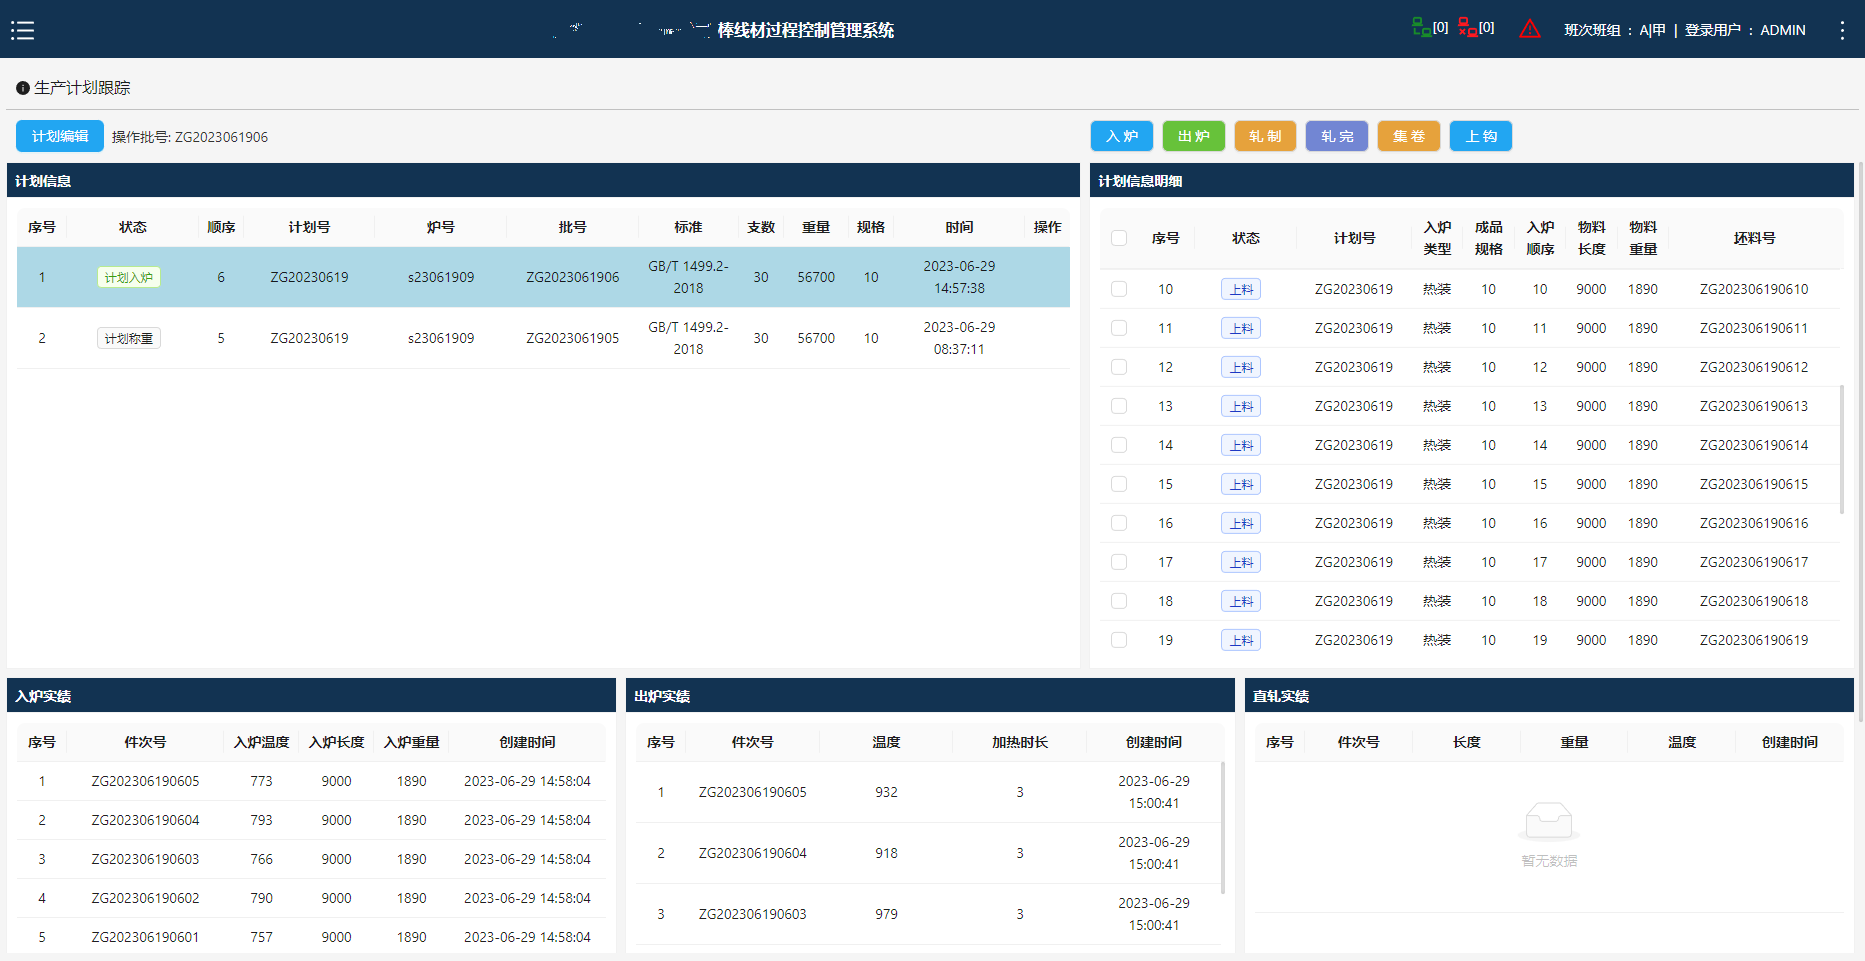Click the green network connection status icon
The height and width of the screenshot is (961, 1865).
pyautogui.click(x=1421, y=27)
